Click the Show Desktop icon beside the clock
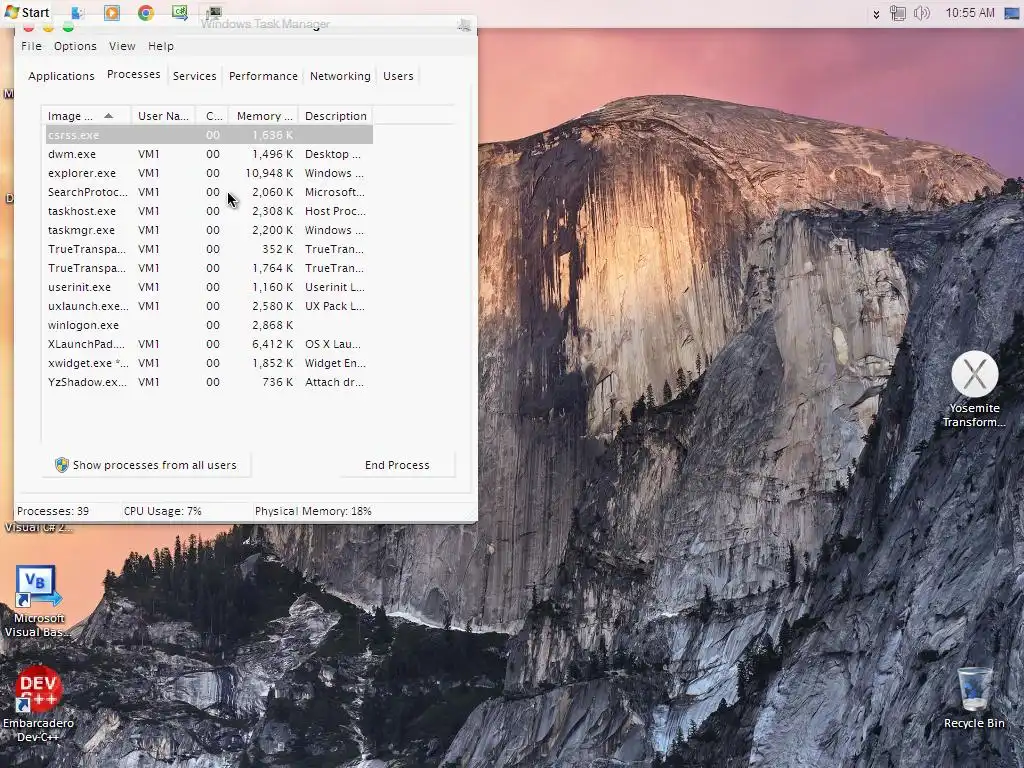The height and width of the screenshot is (768, 1024). (x=1012, y=14)
